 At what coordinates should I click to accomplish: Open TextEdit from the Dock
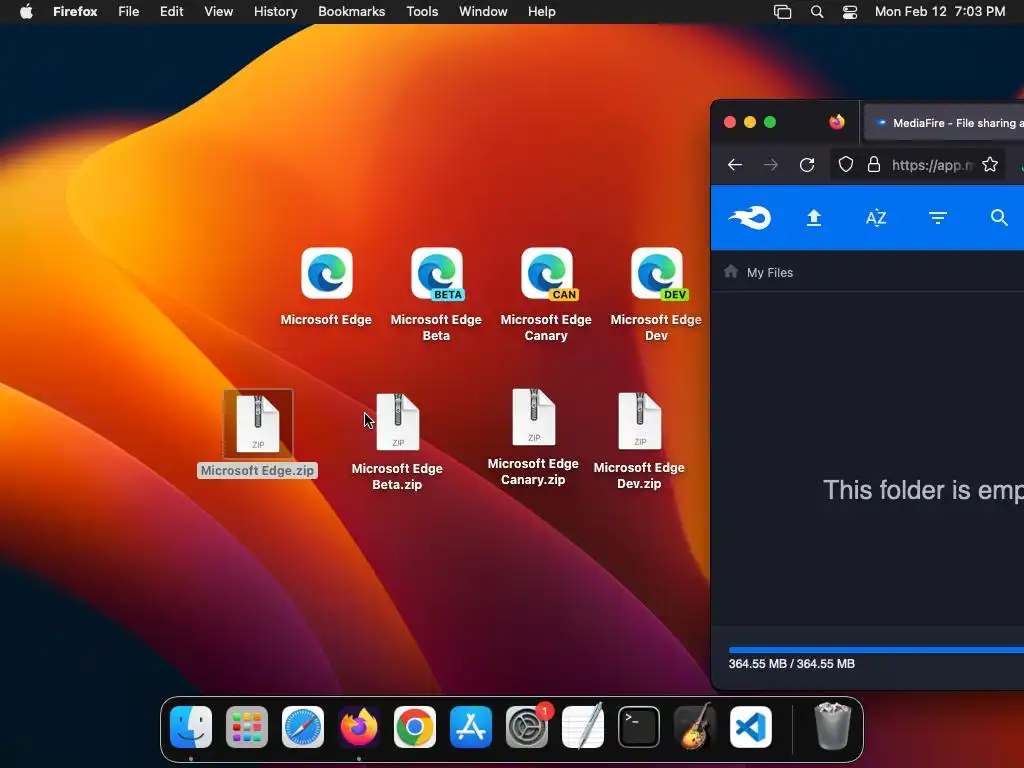coord(583,727)
